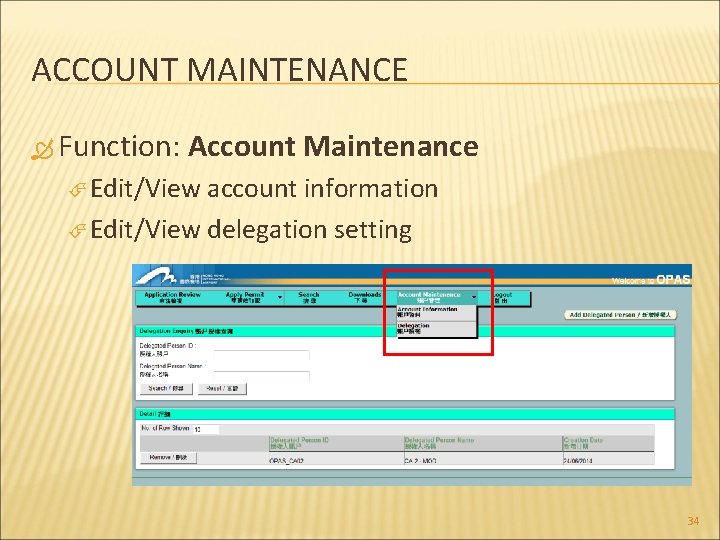This screenshot has height=540, width=720.
Task: Select the OPAS_CA02 table cell
Action: [x=337, y=460]
